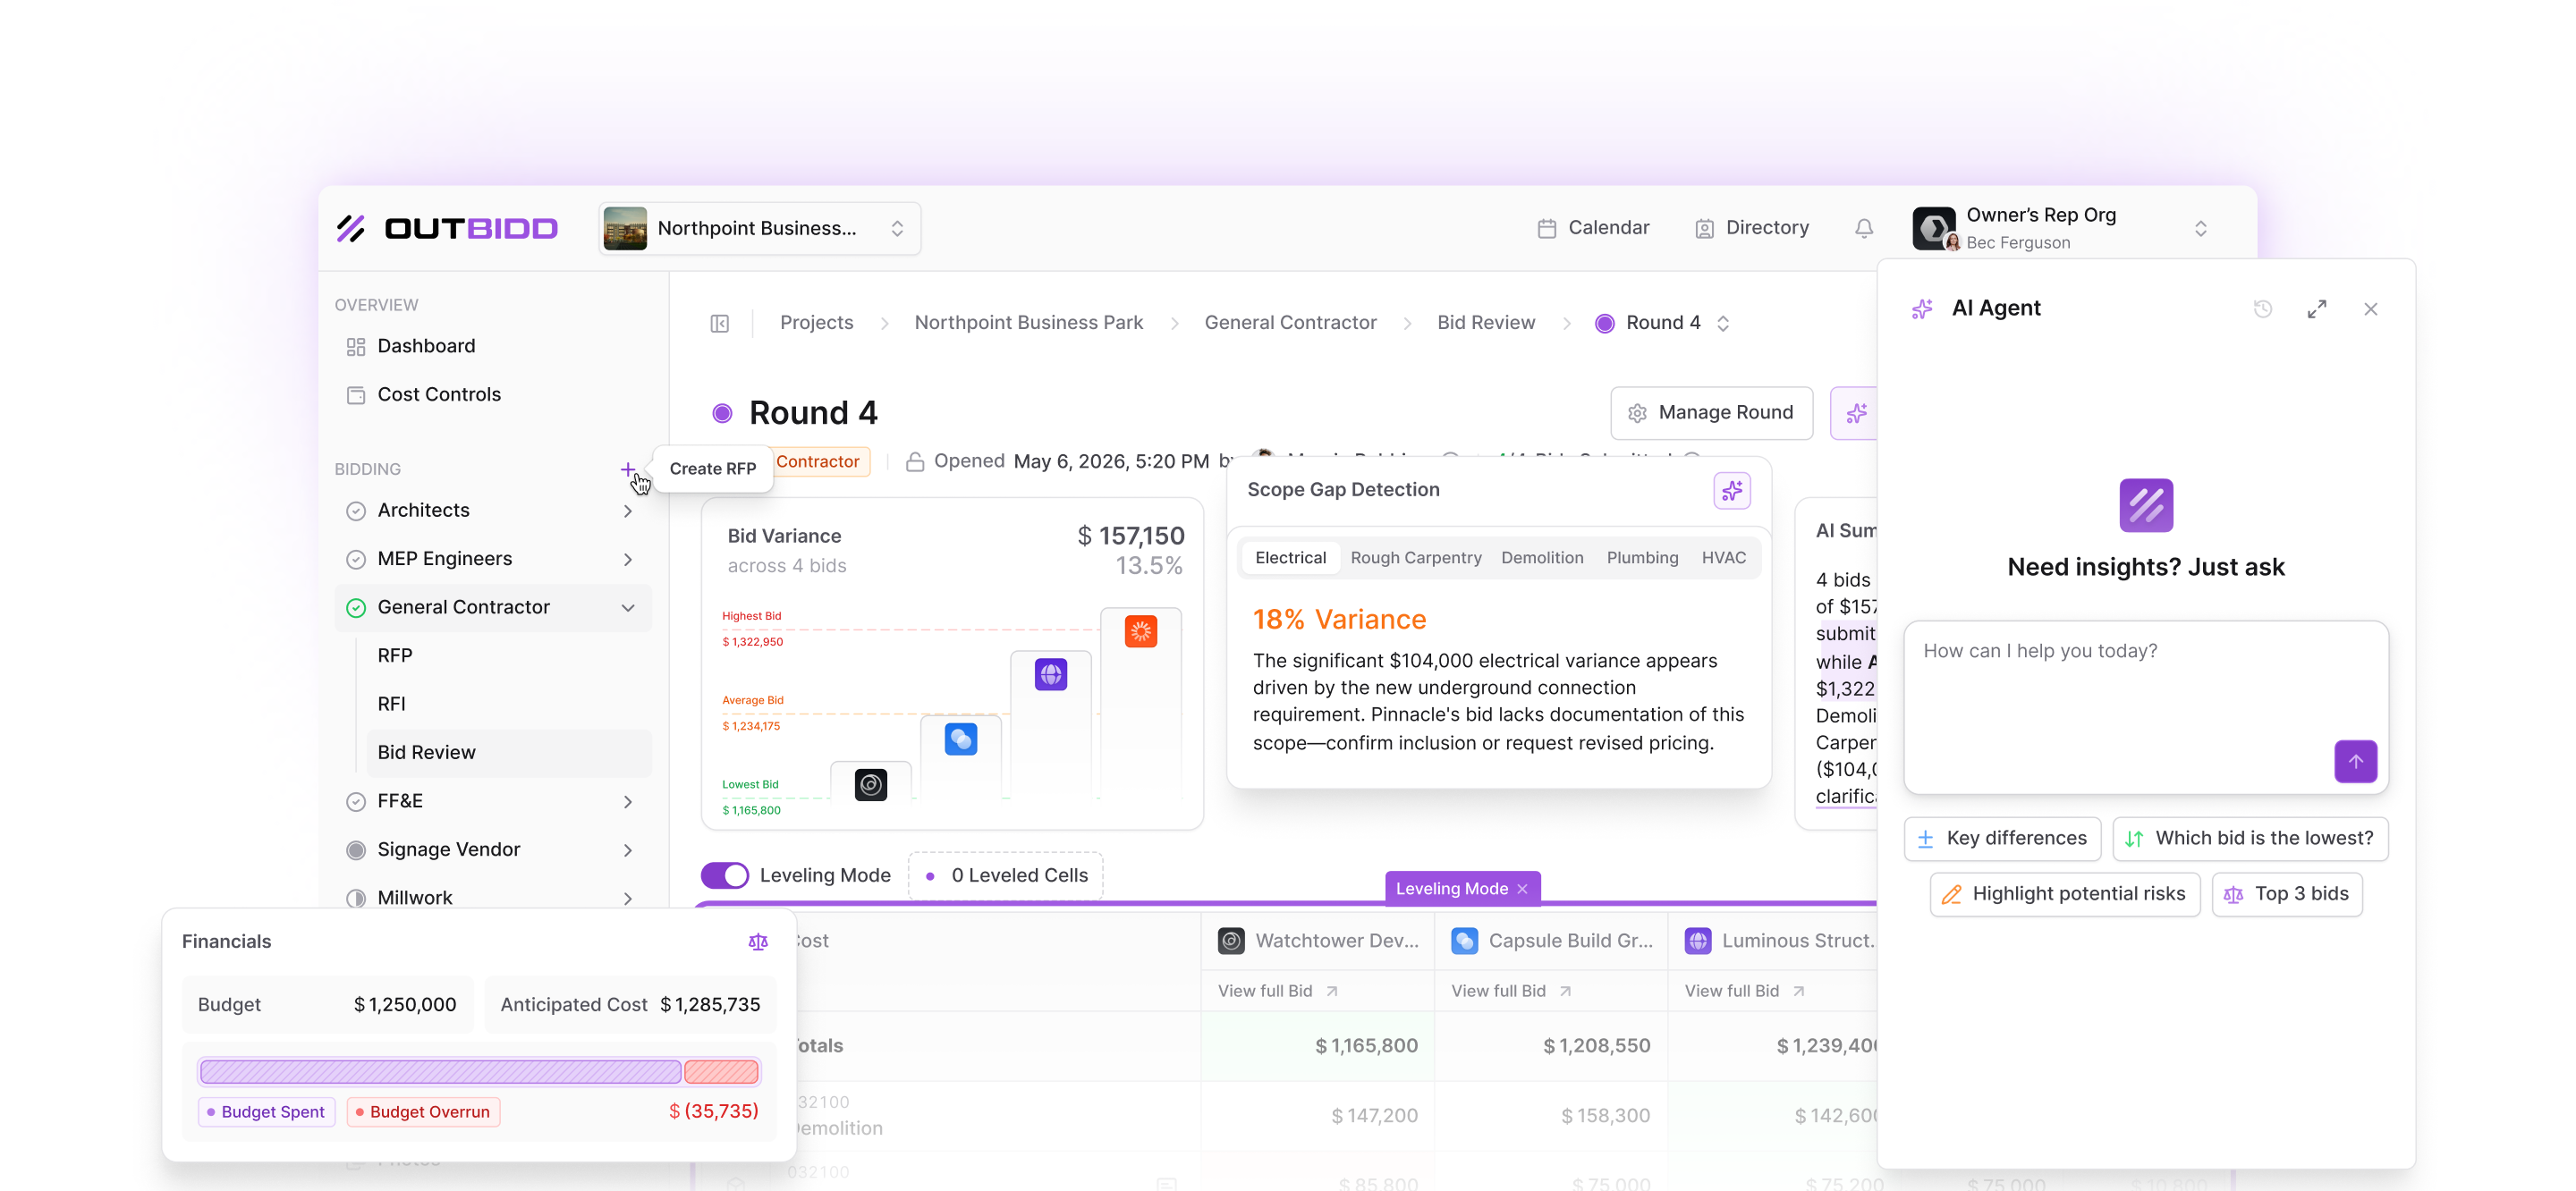
Task: Click the Manage Round button
Action: pyautogui.click(x=1711, y=413)
